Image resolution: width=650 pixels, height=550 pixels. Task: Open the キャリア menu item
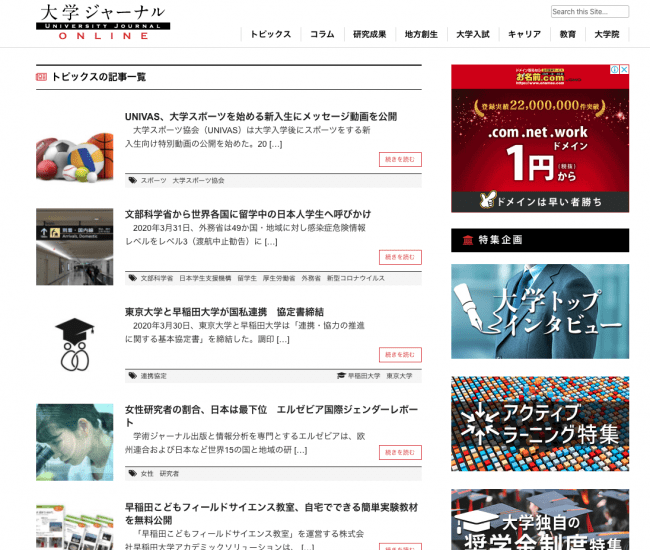pyautogui.click(x=524, y=34)
